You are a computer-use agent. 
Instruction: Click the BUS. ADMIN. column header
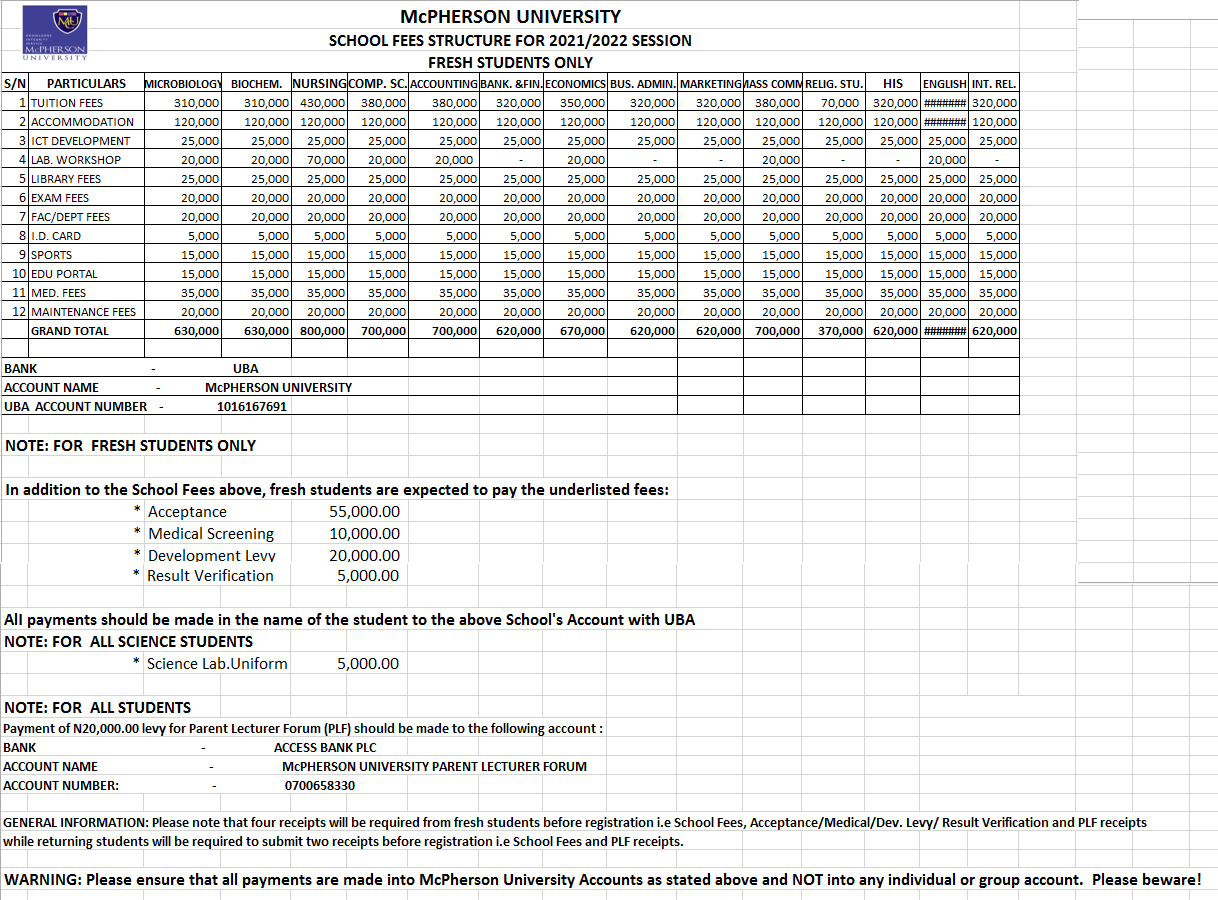pyautogui.click(x=642, y=84)
